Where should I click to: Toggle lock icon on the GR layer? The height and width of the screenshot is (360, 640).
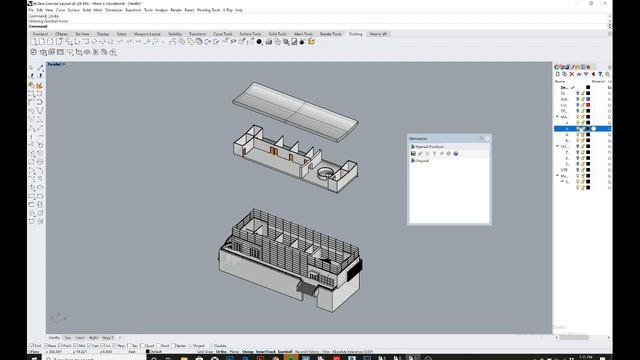point(583,99)
